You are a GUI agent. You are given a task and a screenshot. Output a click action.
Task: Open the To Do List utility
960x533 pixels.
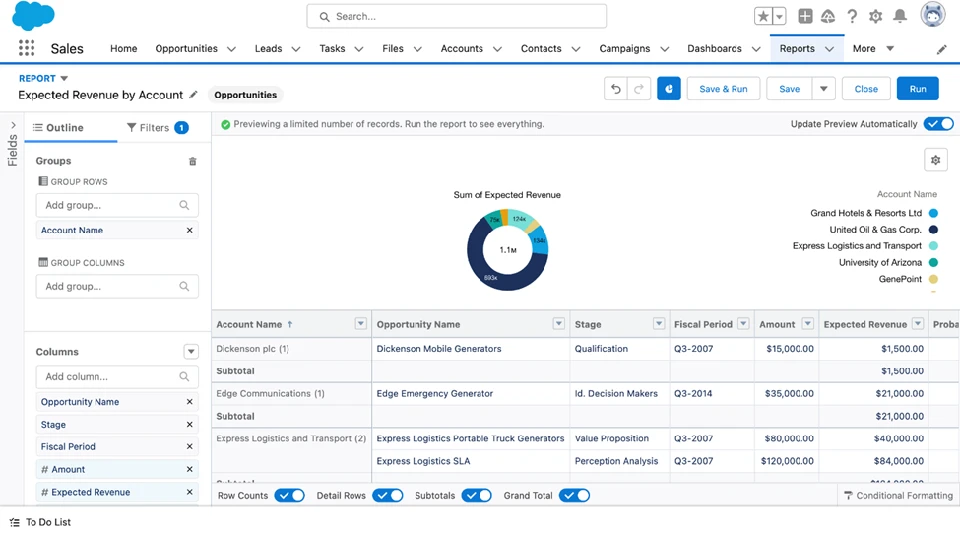40,522
